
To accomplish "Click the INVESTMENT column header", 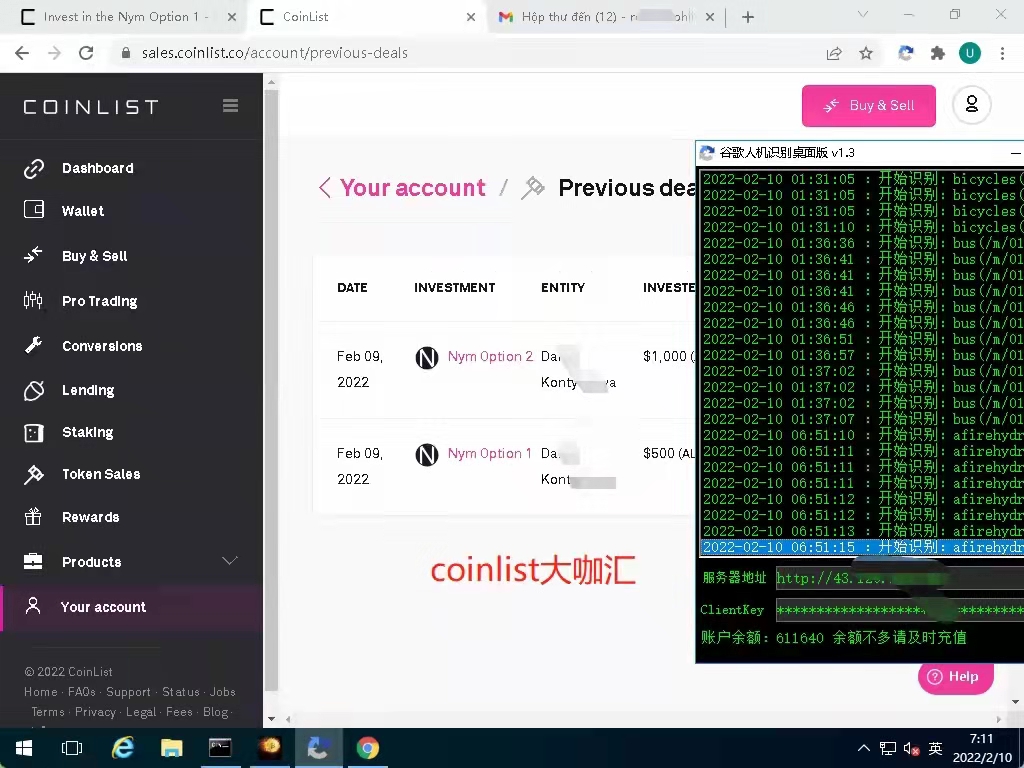I will [455, 288].
